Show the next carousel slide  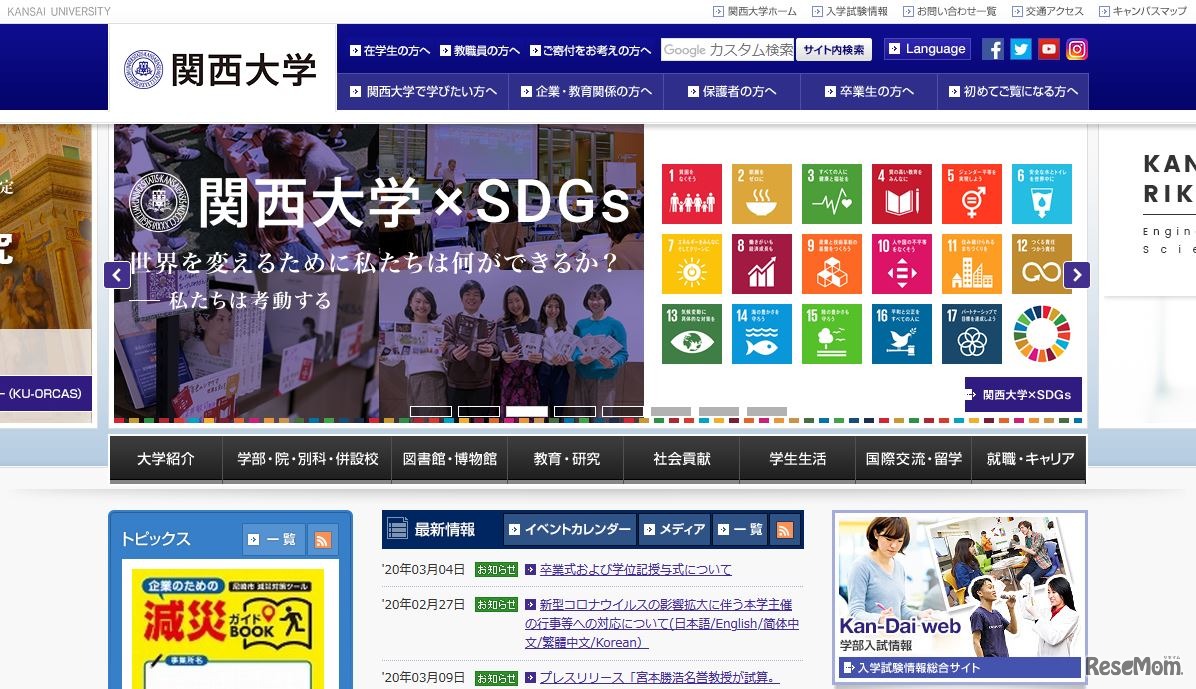[1077, 275]
